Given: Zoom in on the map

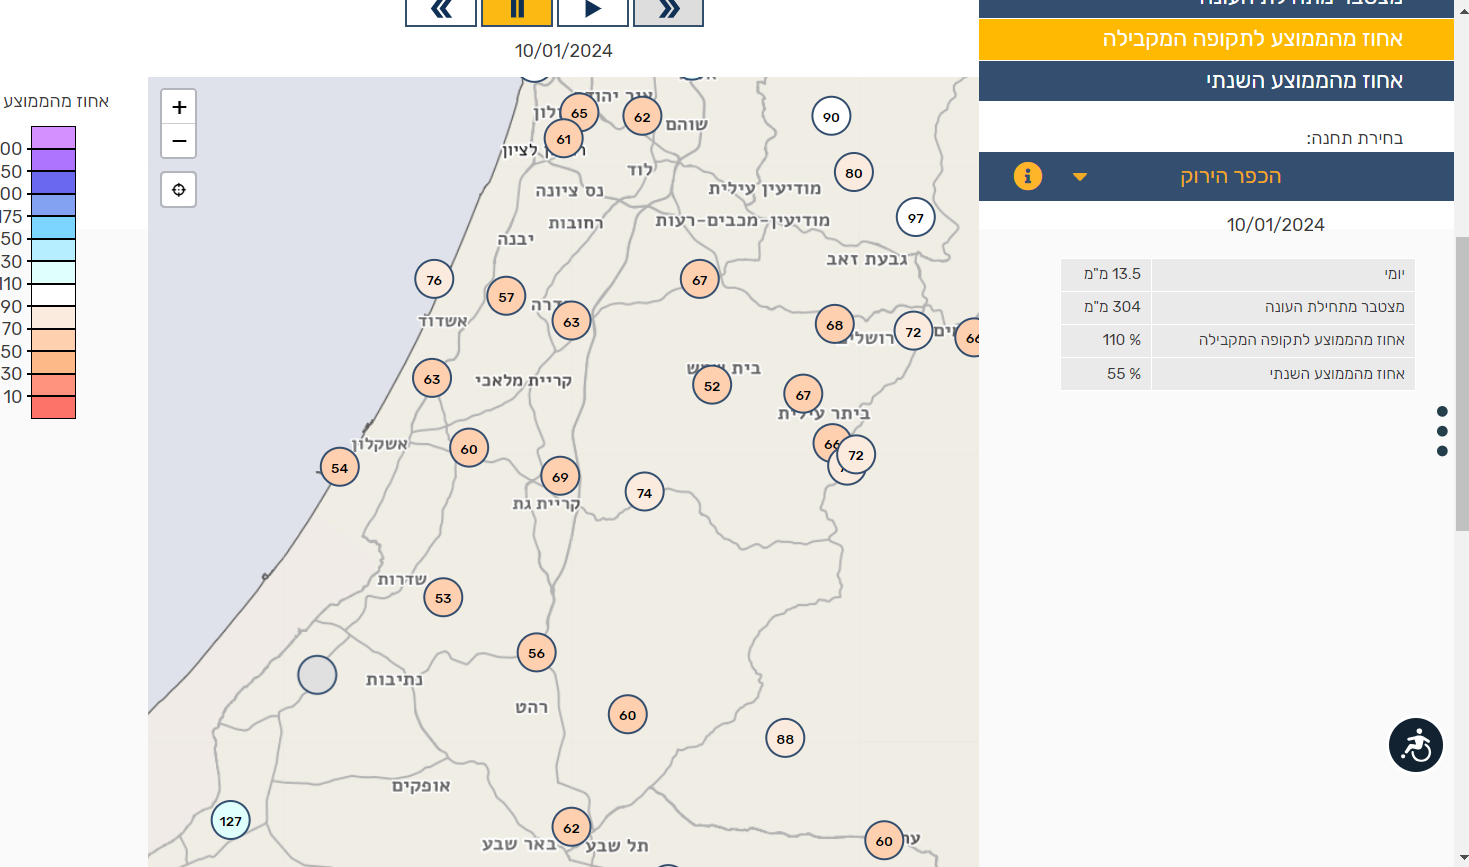Looking at the screenshot, I should tap(179, 107).
